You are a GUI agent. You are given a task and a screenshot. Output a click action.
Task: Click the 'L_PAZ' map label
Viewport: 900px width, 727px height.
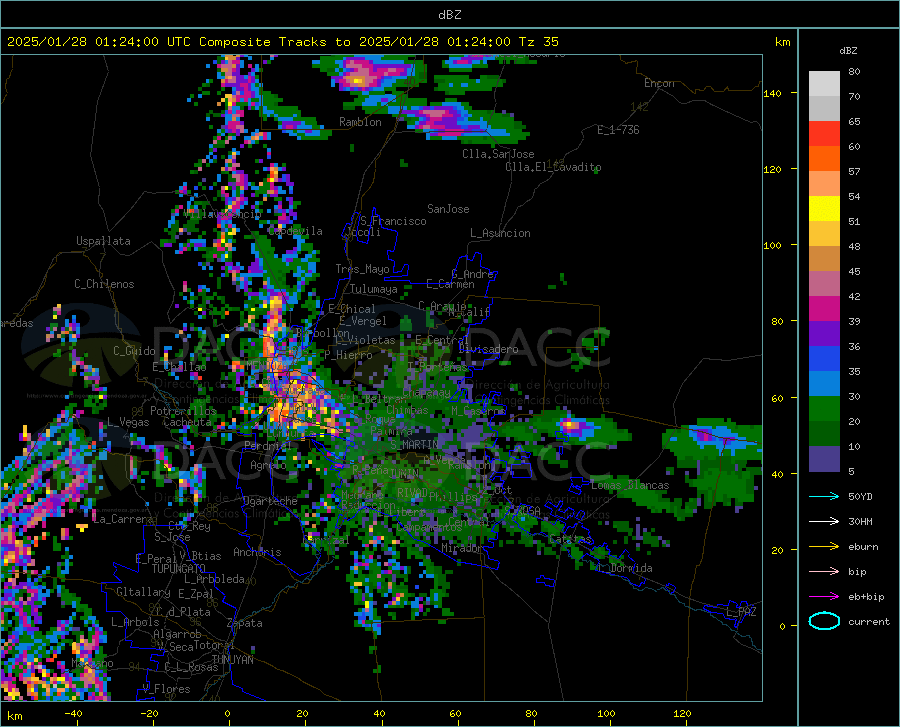click(741, 612)
